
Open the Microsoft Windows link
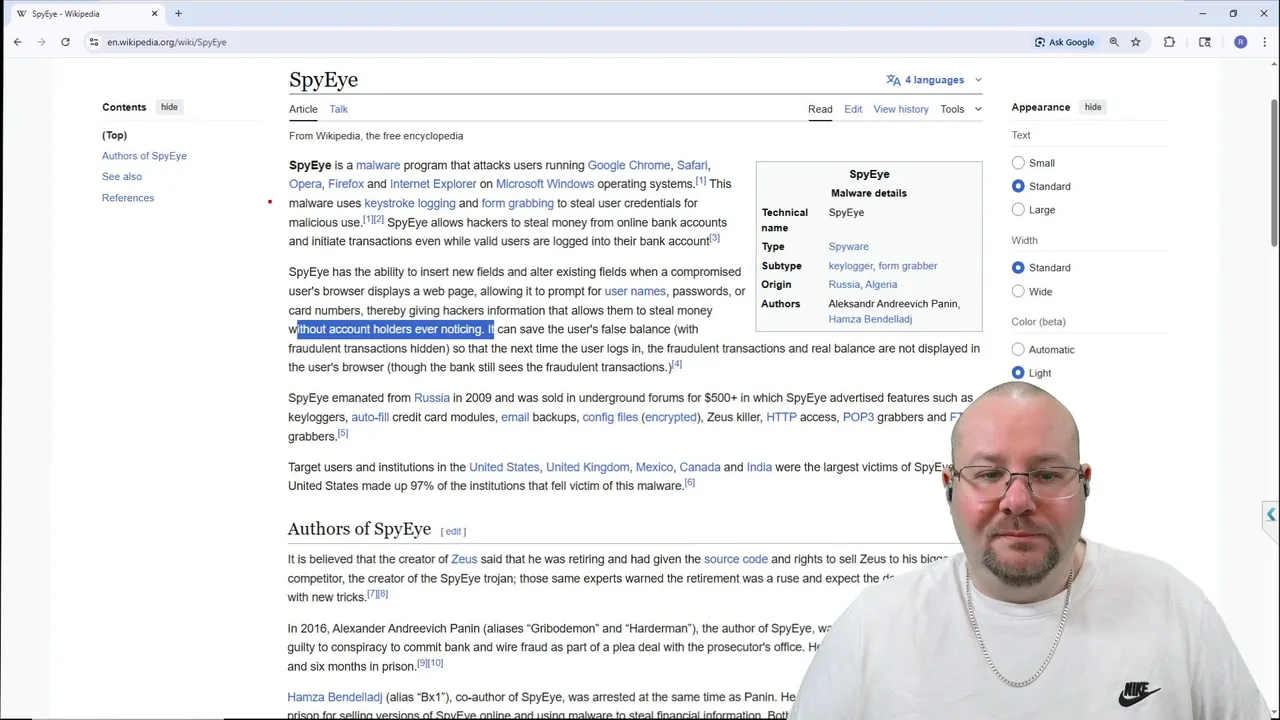tap(545, 184)
